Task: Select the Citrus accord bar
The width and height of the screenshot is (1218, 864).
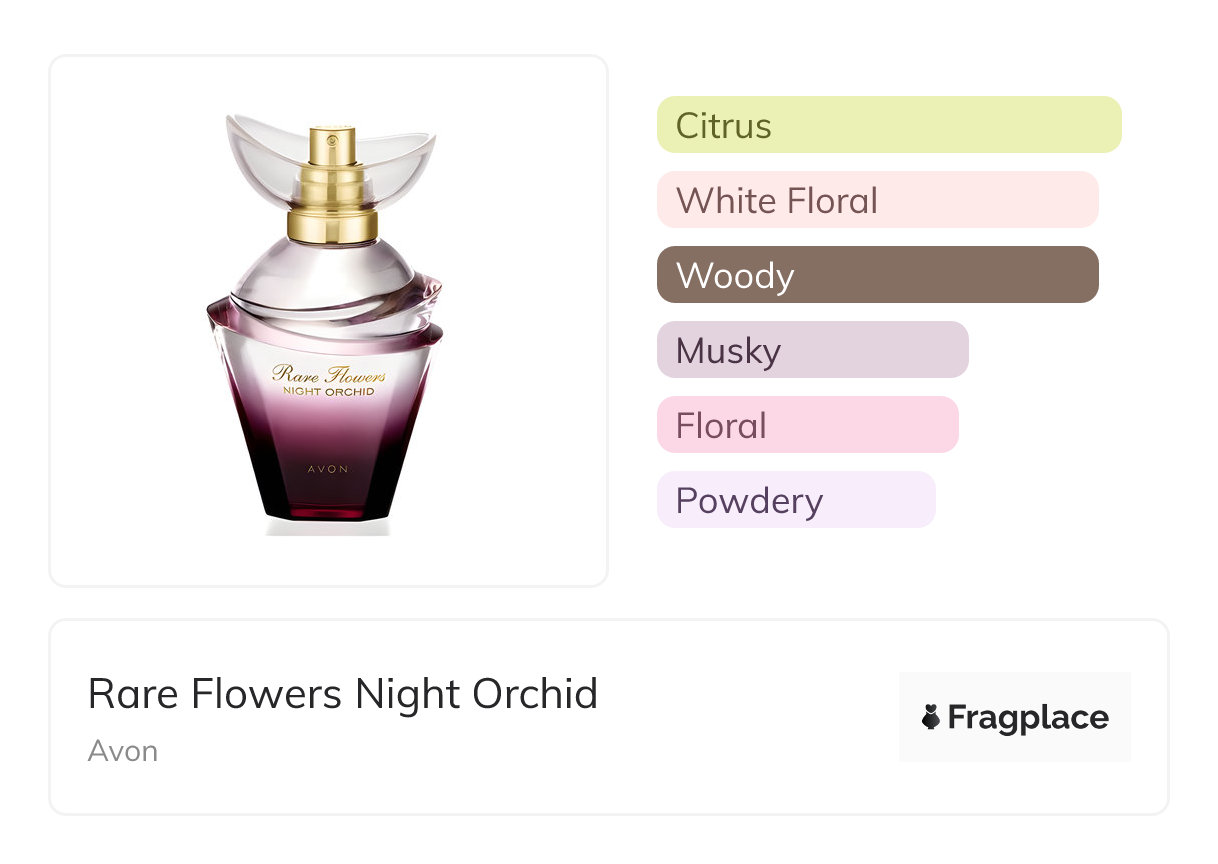Action: pyautogui.click(x=888, y=125)
